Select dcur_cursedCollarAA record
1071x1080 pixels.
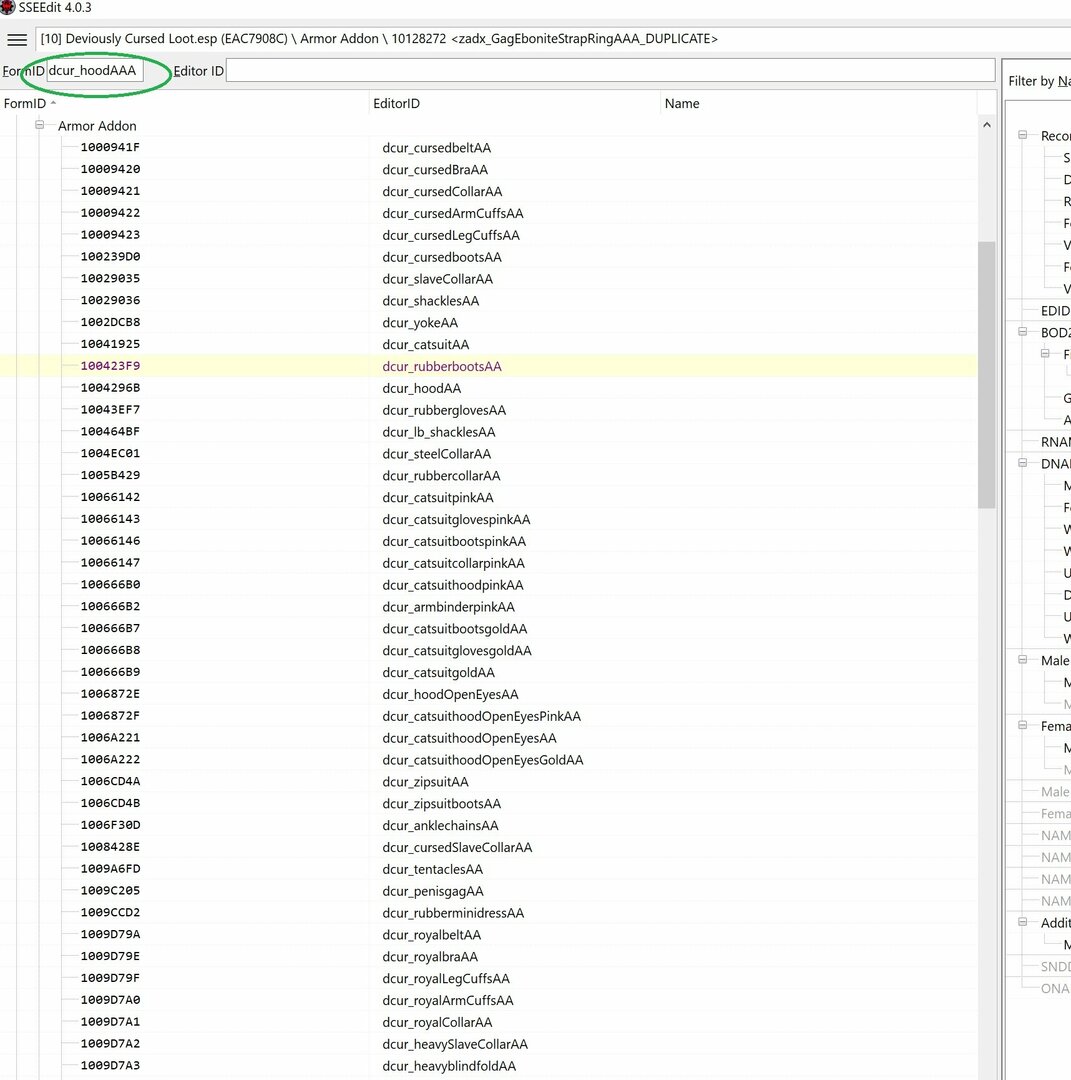[x=489, y=191]
